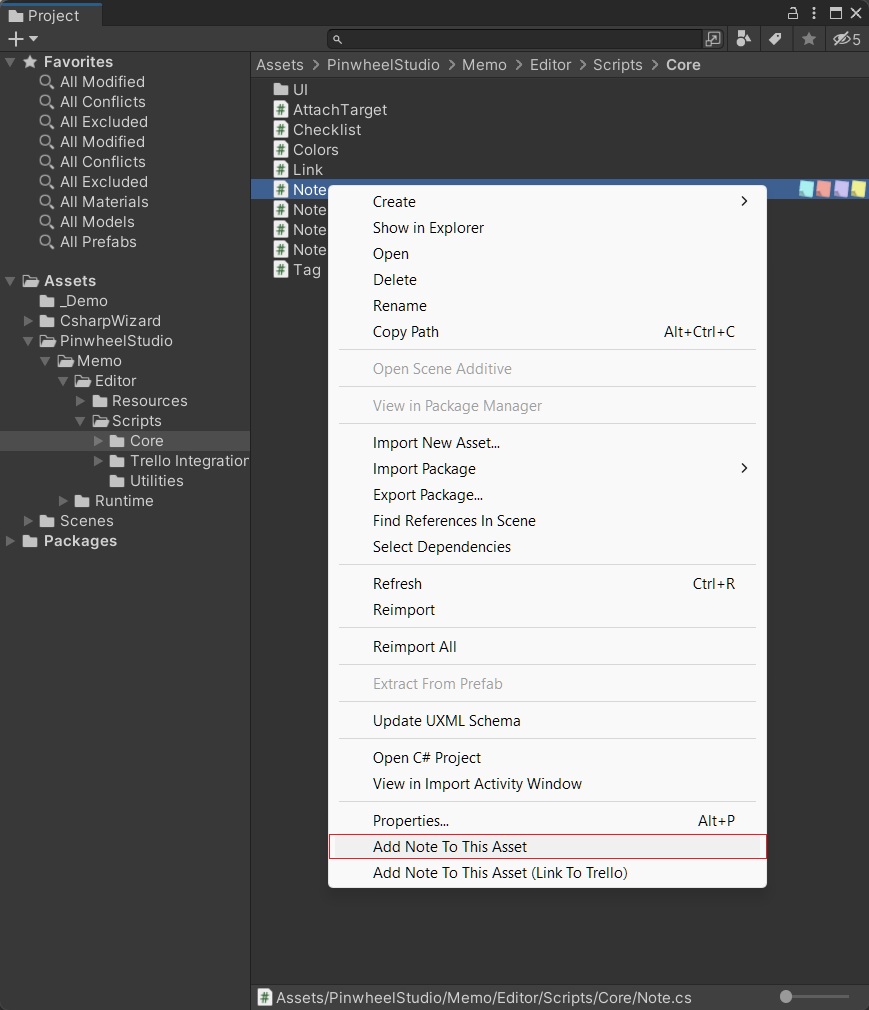Image resolution: width=869 pixels, height=1010 pixels.
Task: Toggle hidden packages visibility eye icon
Action: tap(846, 39)
